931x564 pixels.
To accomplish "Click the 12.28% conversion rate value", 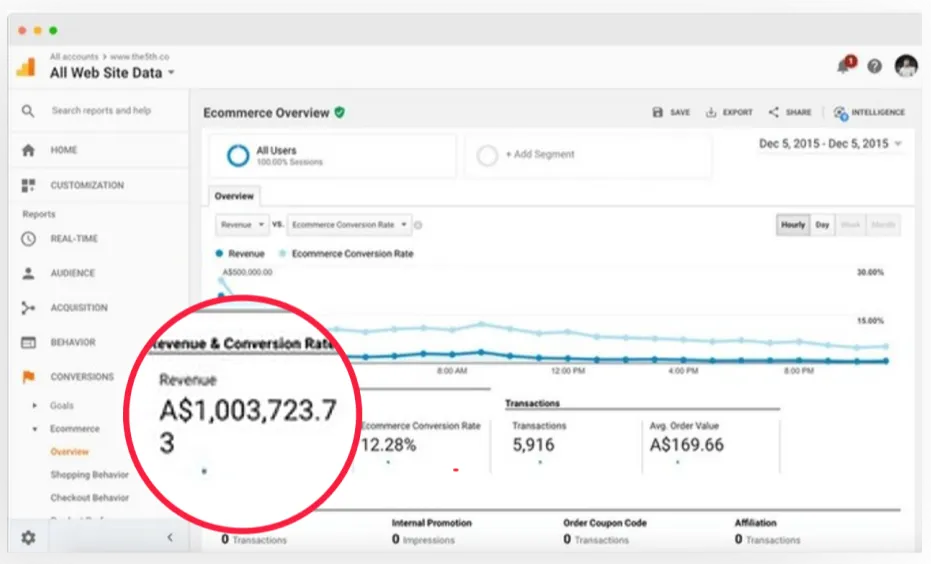I will [x=388, y=445].
